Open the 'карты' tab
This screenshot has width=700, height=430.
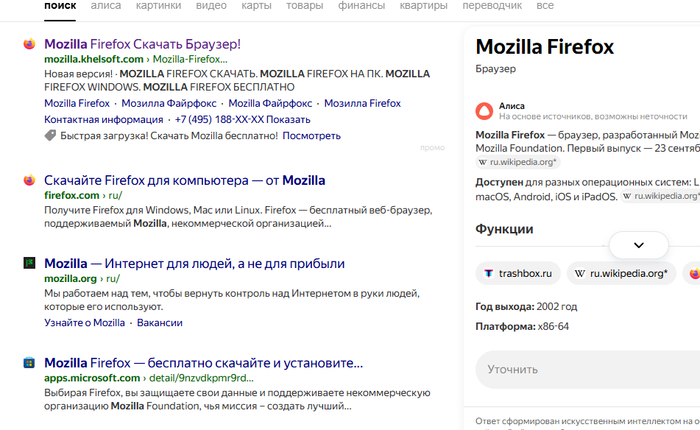tap(257, 6)
